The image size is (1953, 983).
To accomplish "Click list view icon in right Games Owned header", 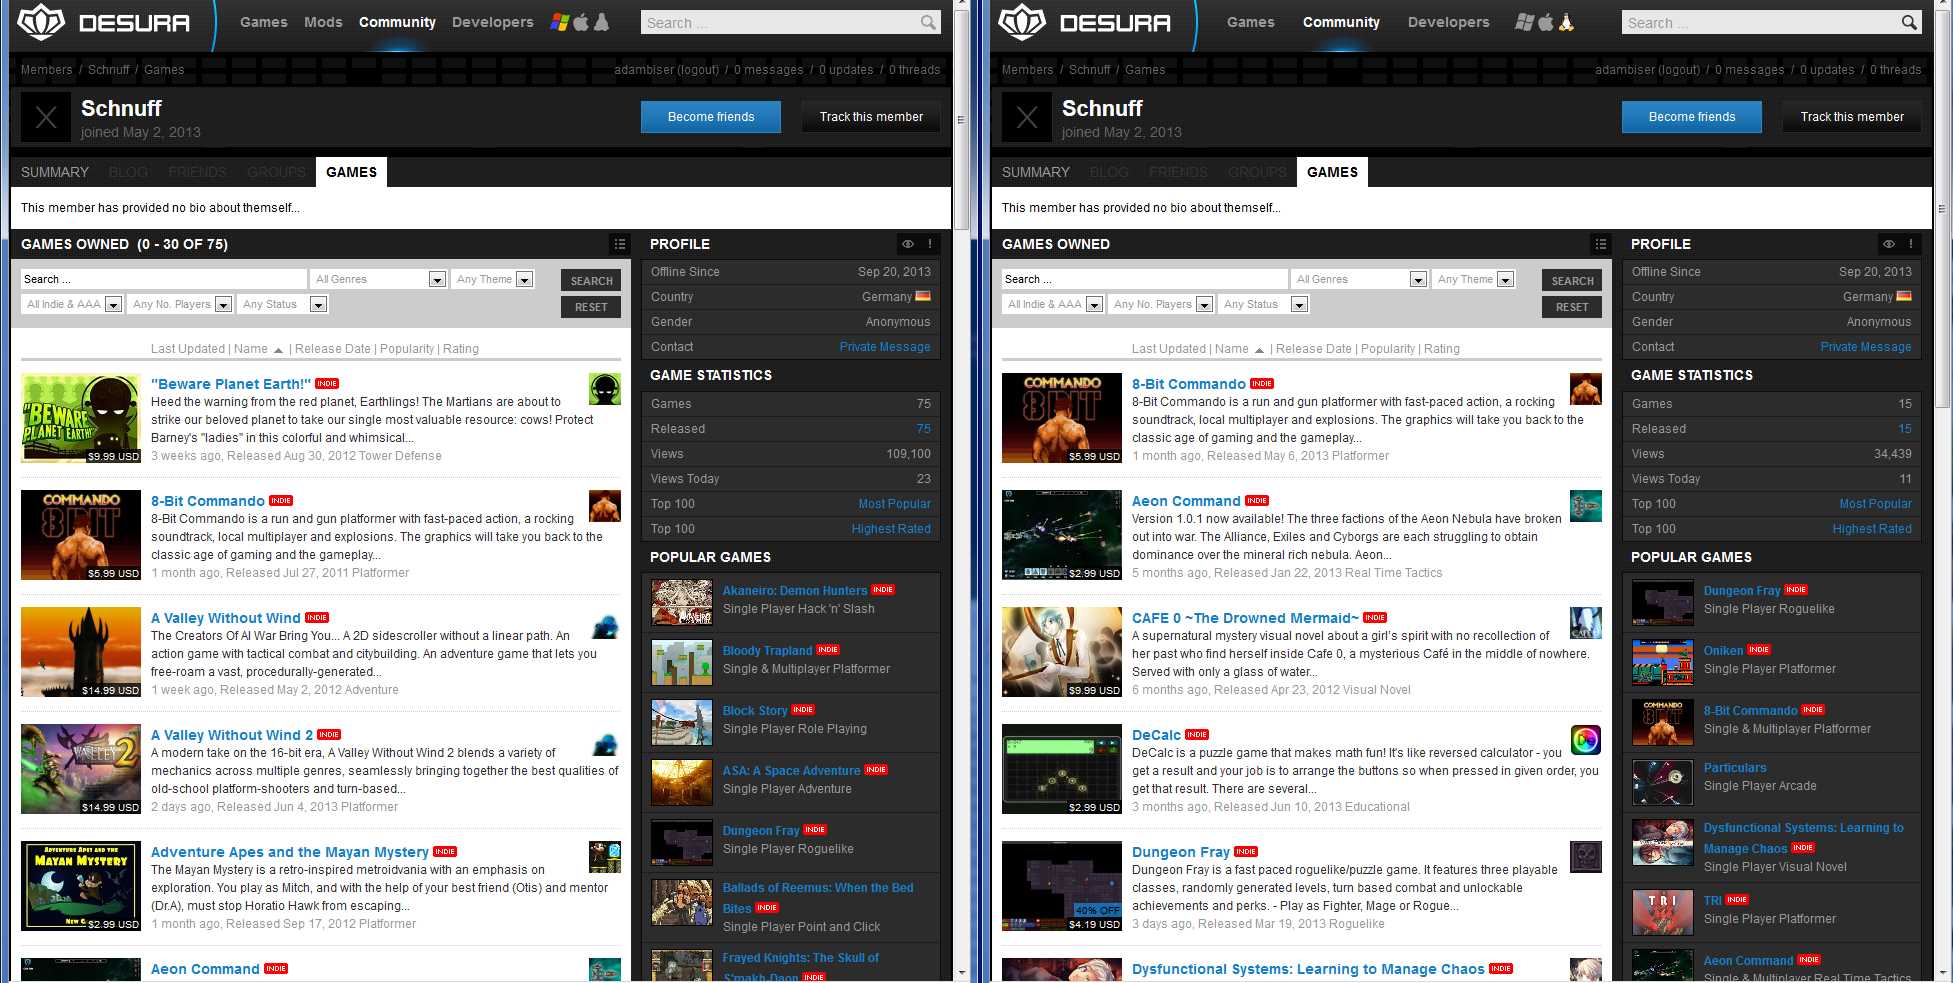I will click(1601, 244).
